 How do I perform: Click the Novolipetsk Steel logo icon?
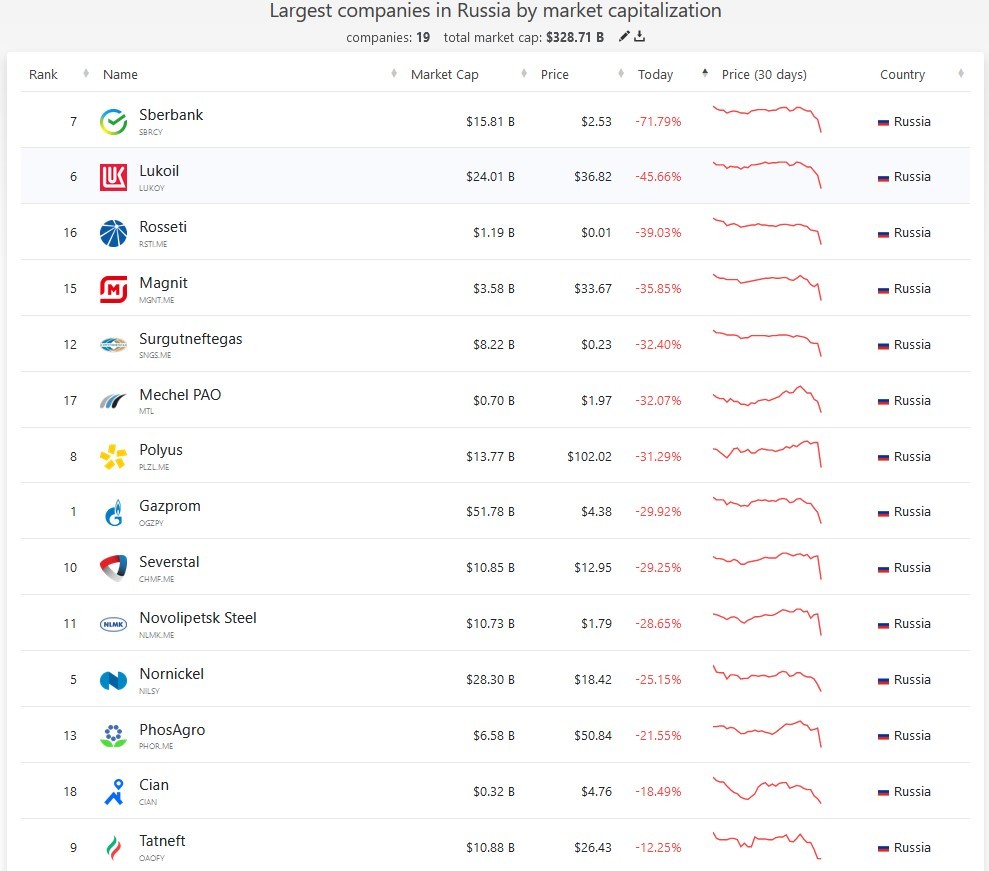[x=114, y=624]
